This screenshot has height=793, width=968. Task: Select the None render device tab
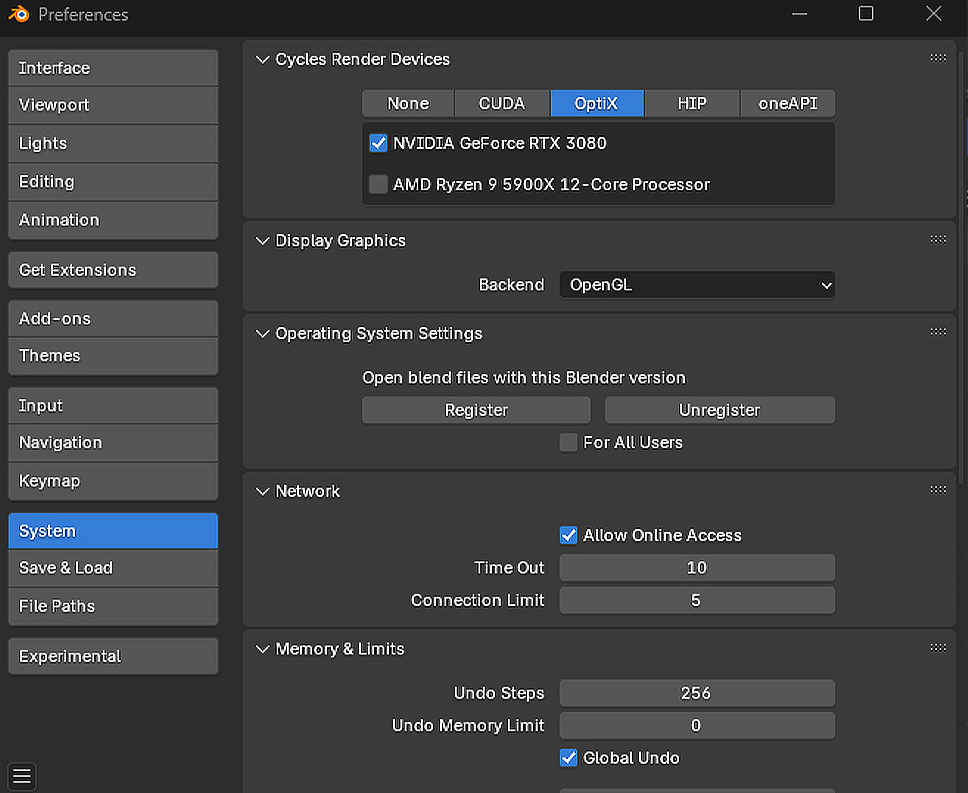click(x=408, y=103)
